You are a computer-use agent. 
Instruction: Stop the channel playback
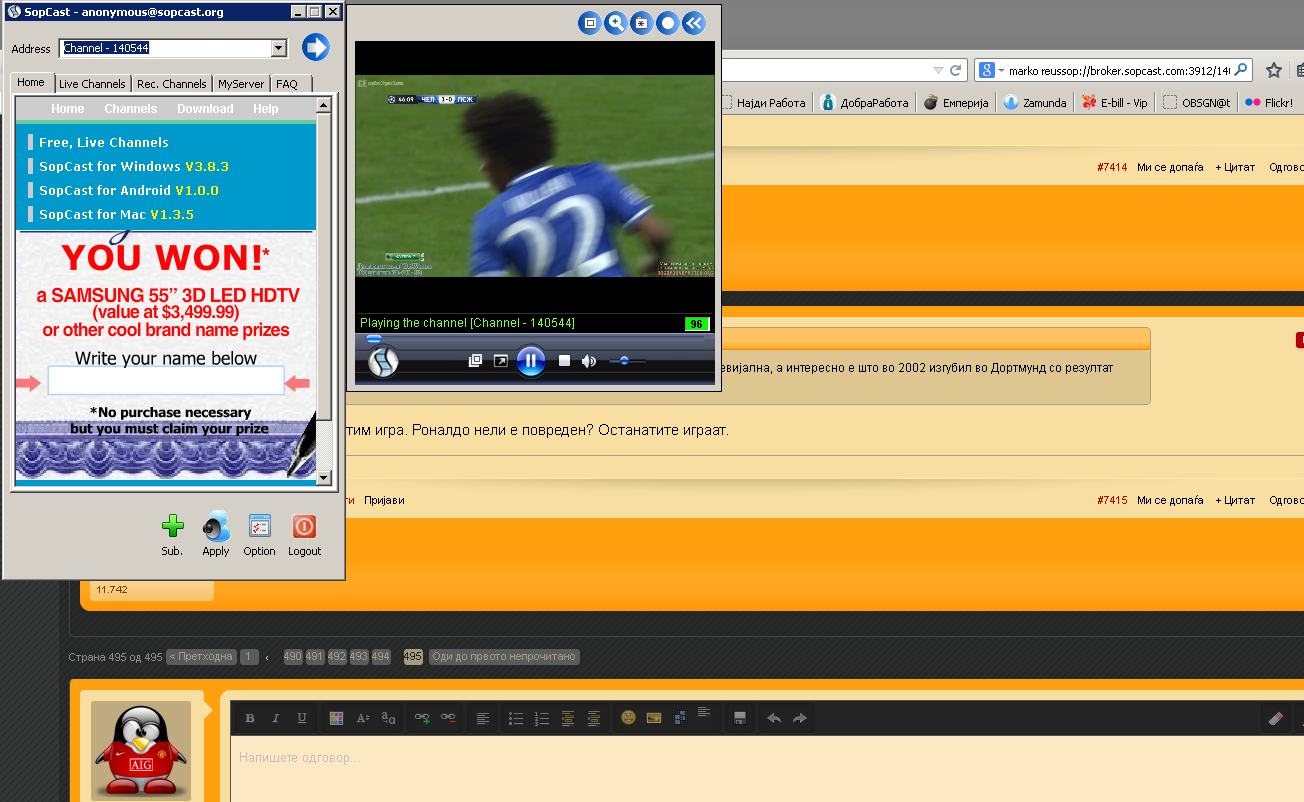coord(564,361)
